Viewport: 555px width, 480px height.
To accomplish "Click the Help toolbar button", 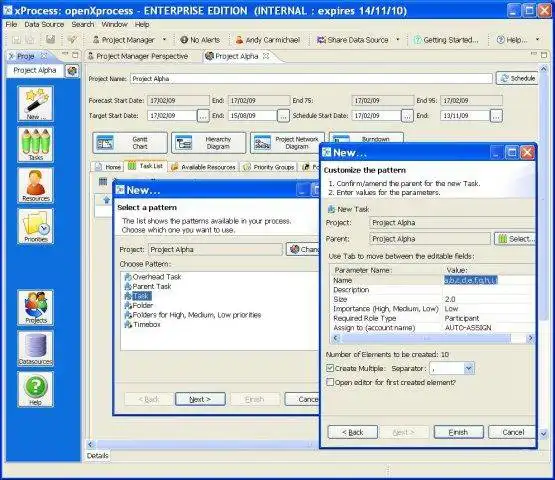I will pyautogui.click(x=511, y=40).
